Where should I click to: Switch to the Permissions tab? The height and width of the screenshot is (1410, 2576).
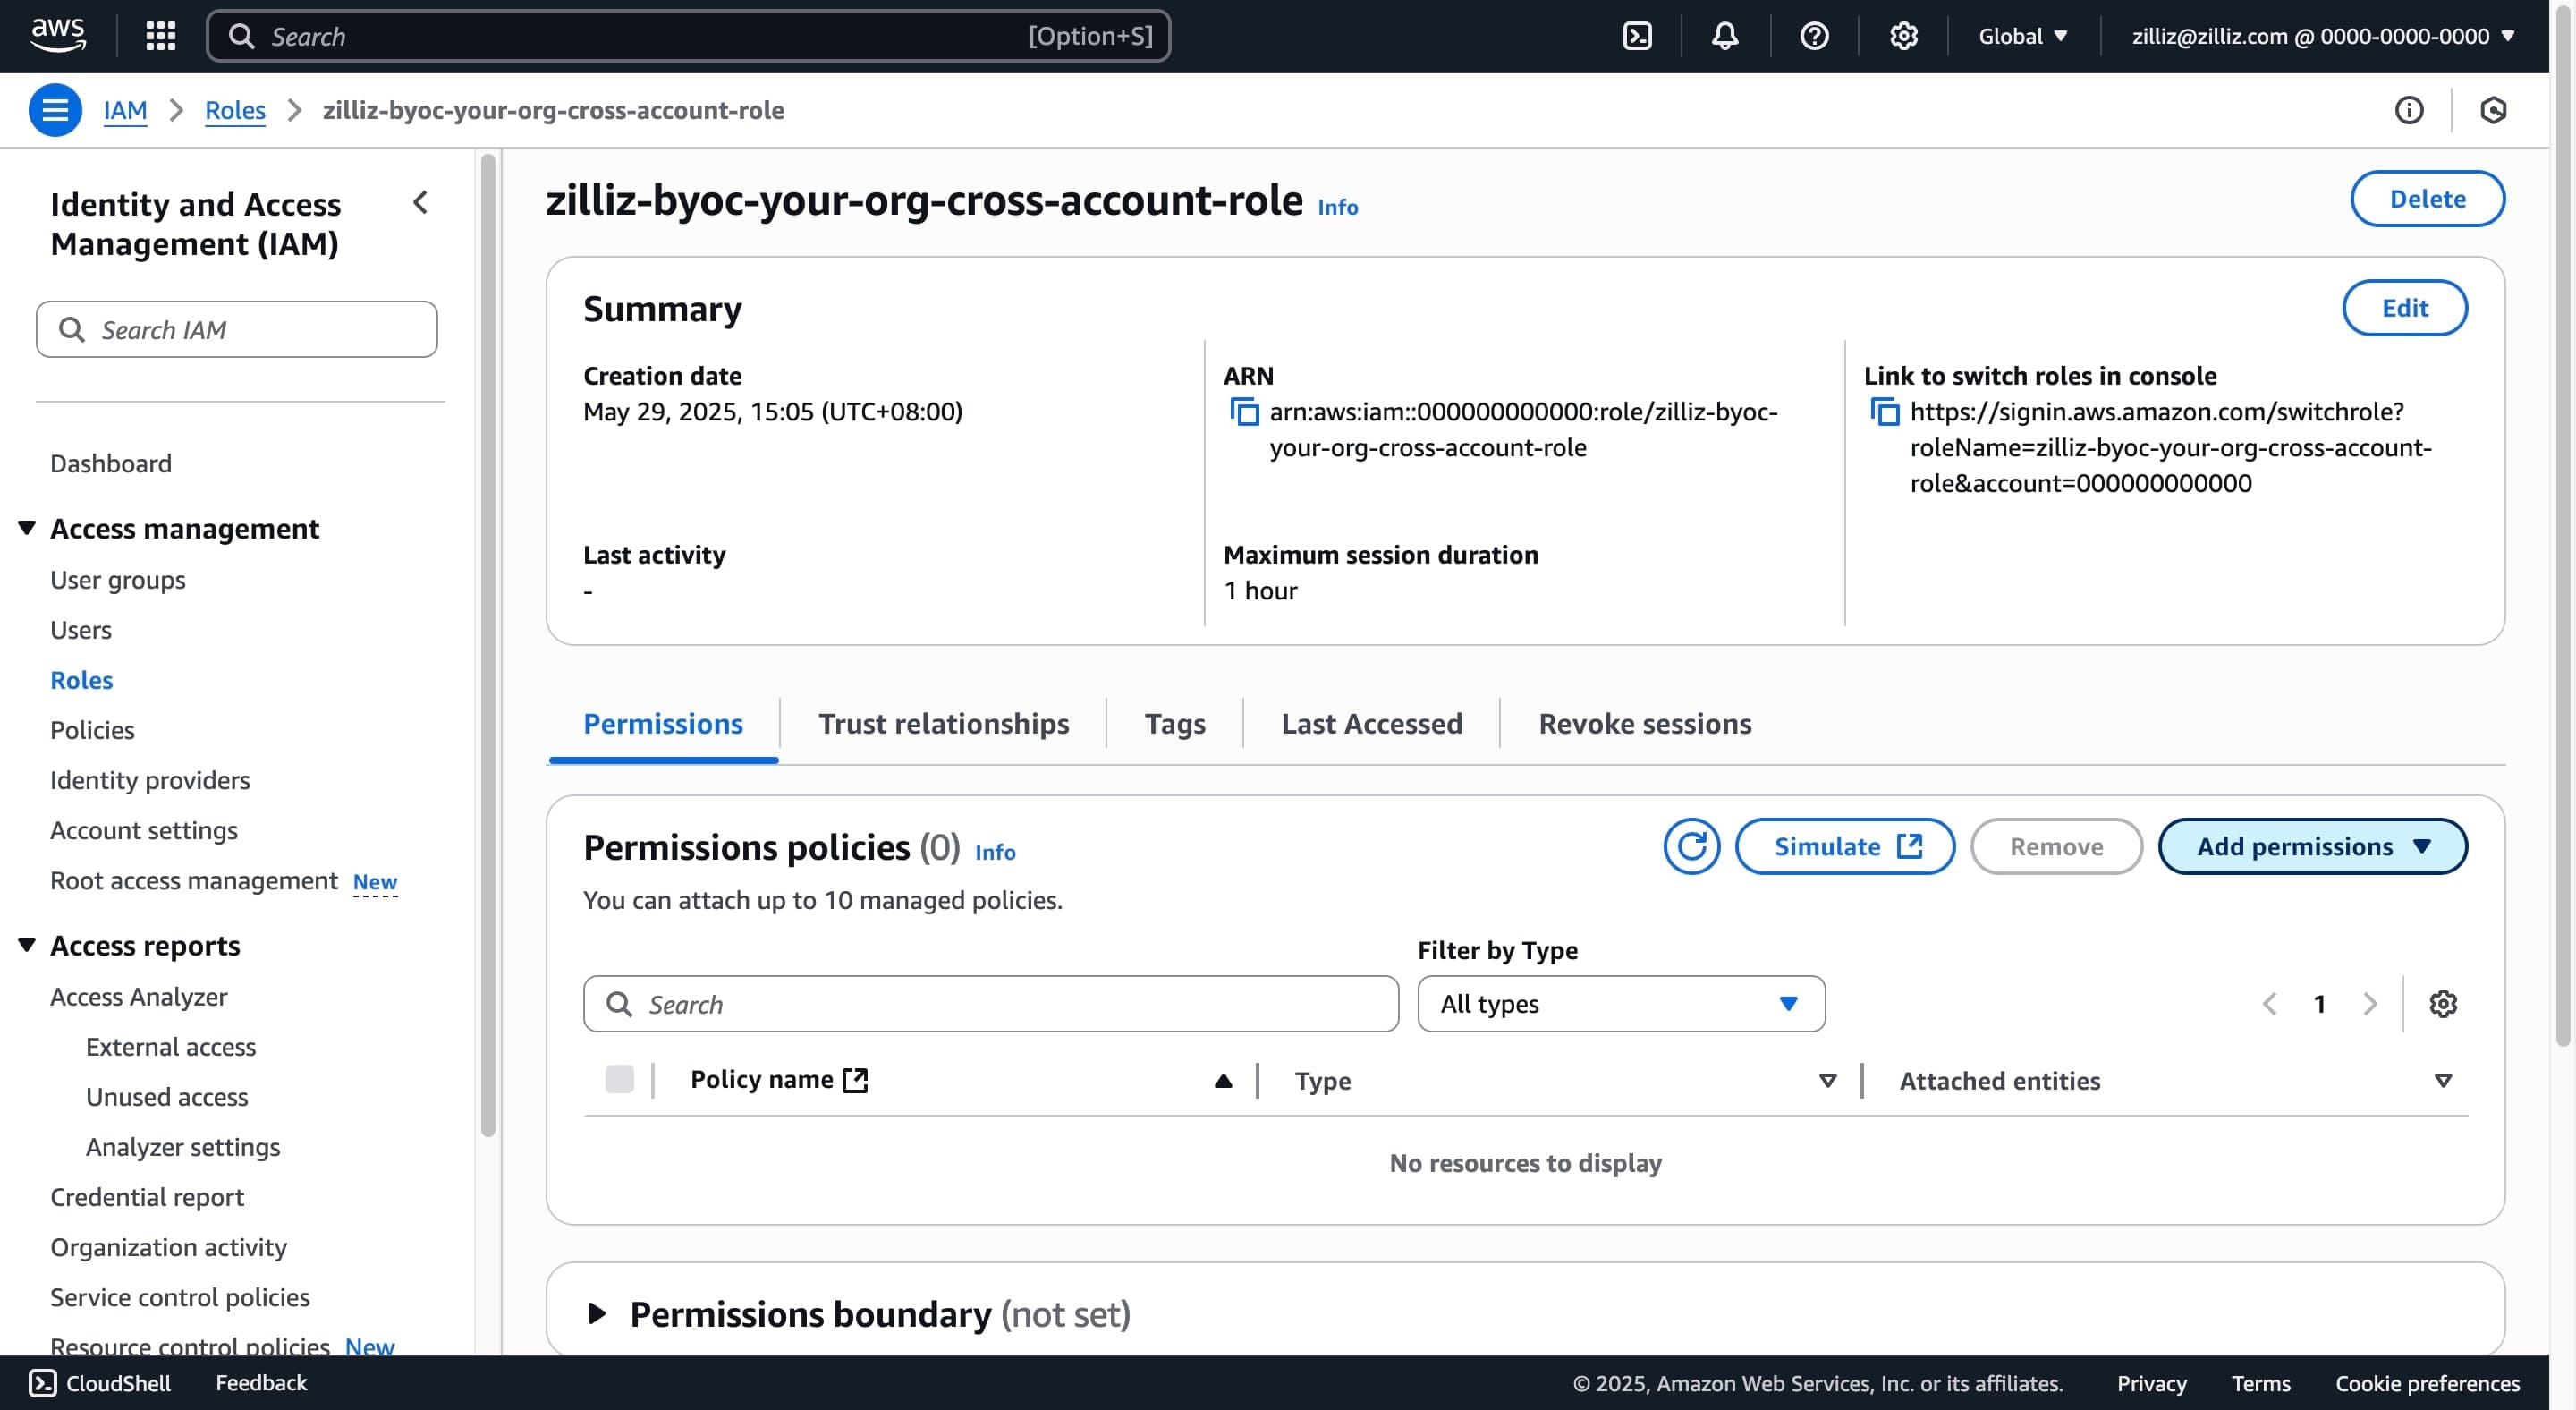[663, 723]
